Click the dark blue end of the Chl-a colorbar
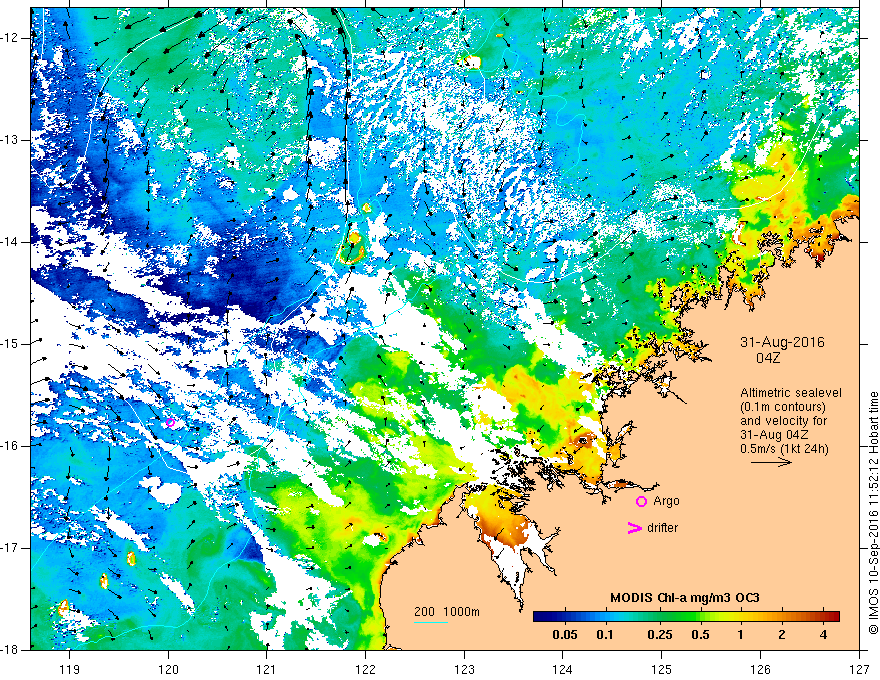Screen dimensions: 880x680 540,617
